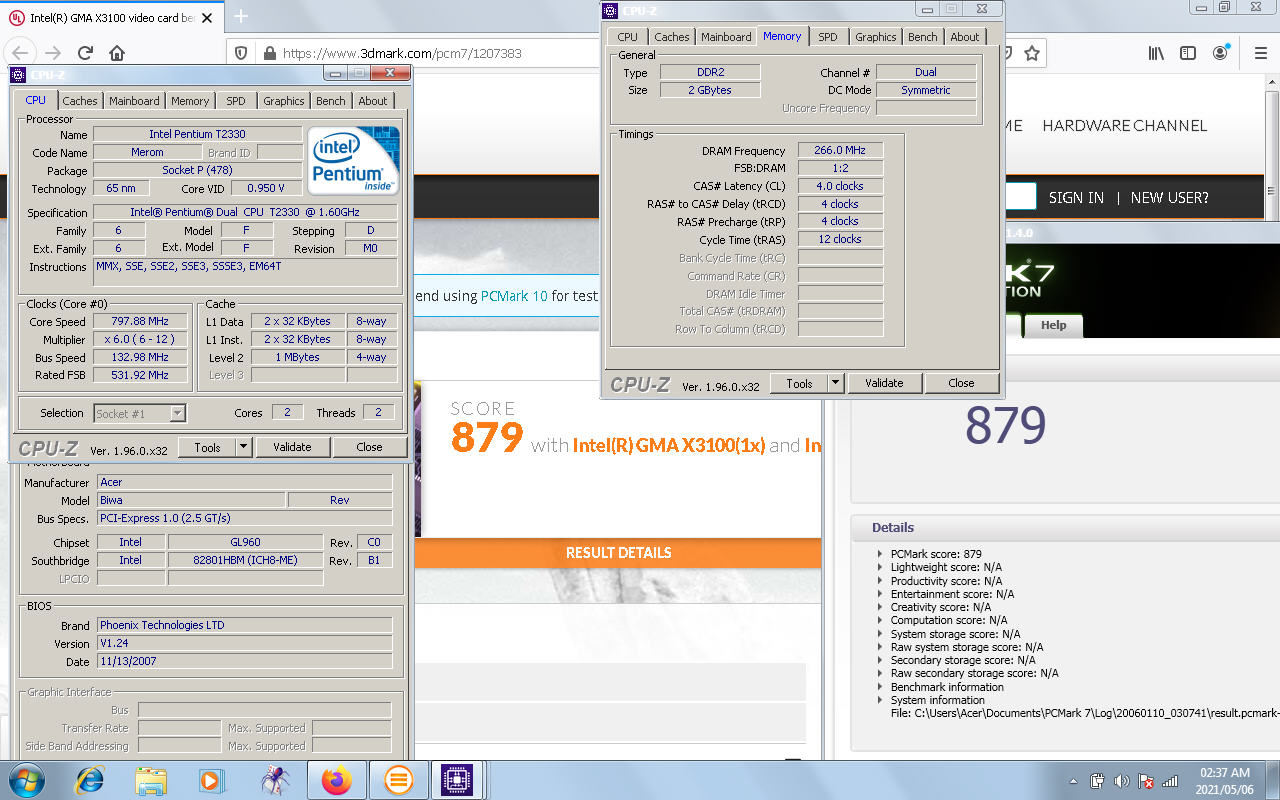The width and height of the screenshot is (1280, 800).
Task: Open the Help tab in PCMark 7
Action: click(x=1054, y=325)
